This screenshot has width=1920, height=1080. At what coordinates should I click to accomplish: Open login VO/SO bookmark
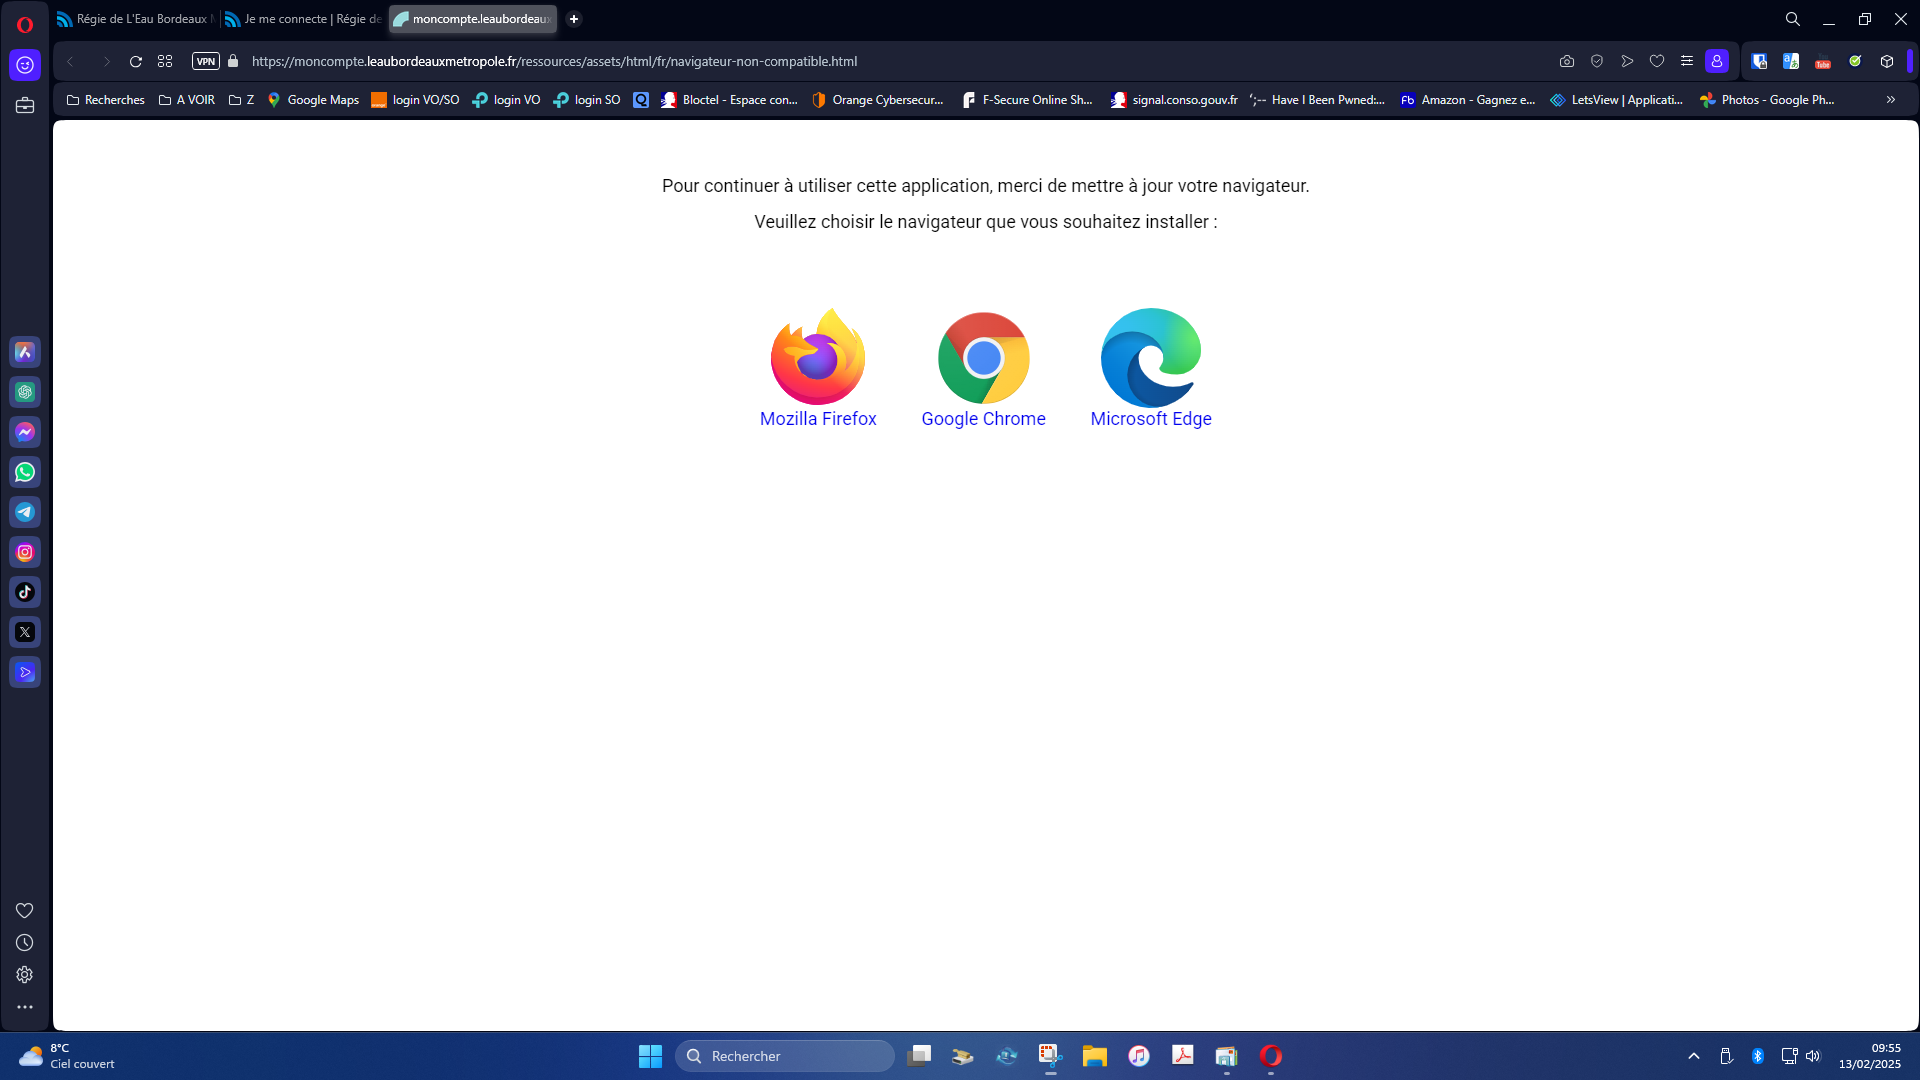click(x=415, y=100)
